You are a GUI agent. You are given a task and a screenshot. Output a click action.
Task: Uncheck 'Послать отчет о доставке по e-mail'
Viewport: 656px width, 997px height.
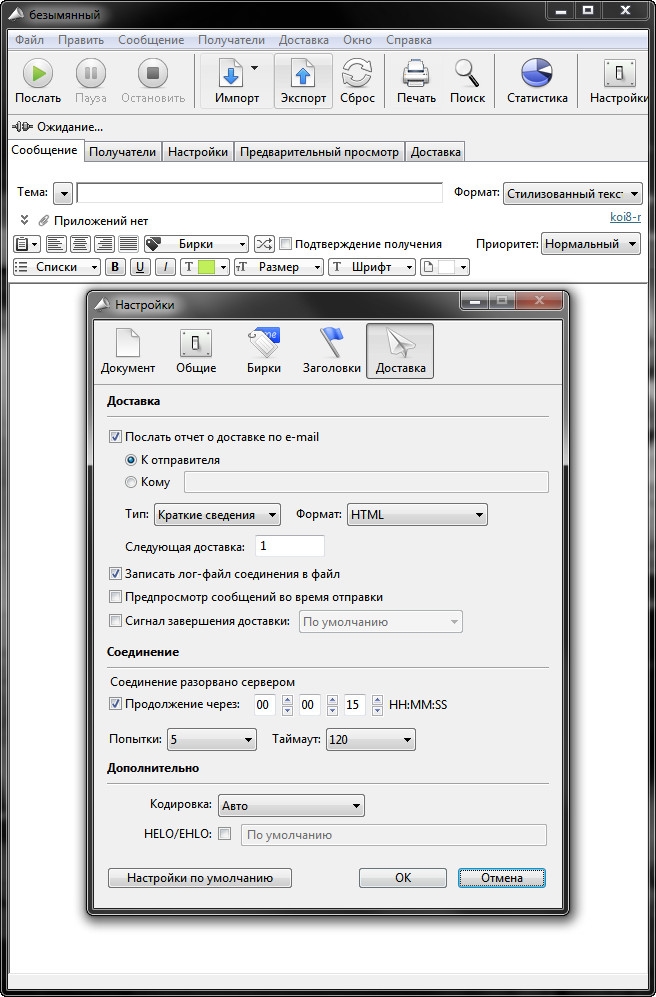point(115,437)
